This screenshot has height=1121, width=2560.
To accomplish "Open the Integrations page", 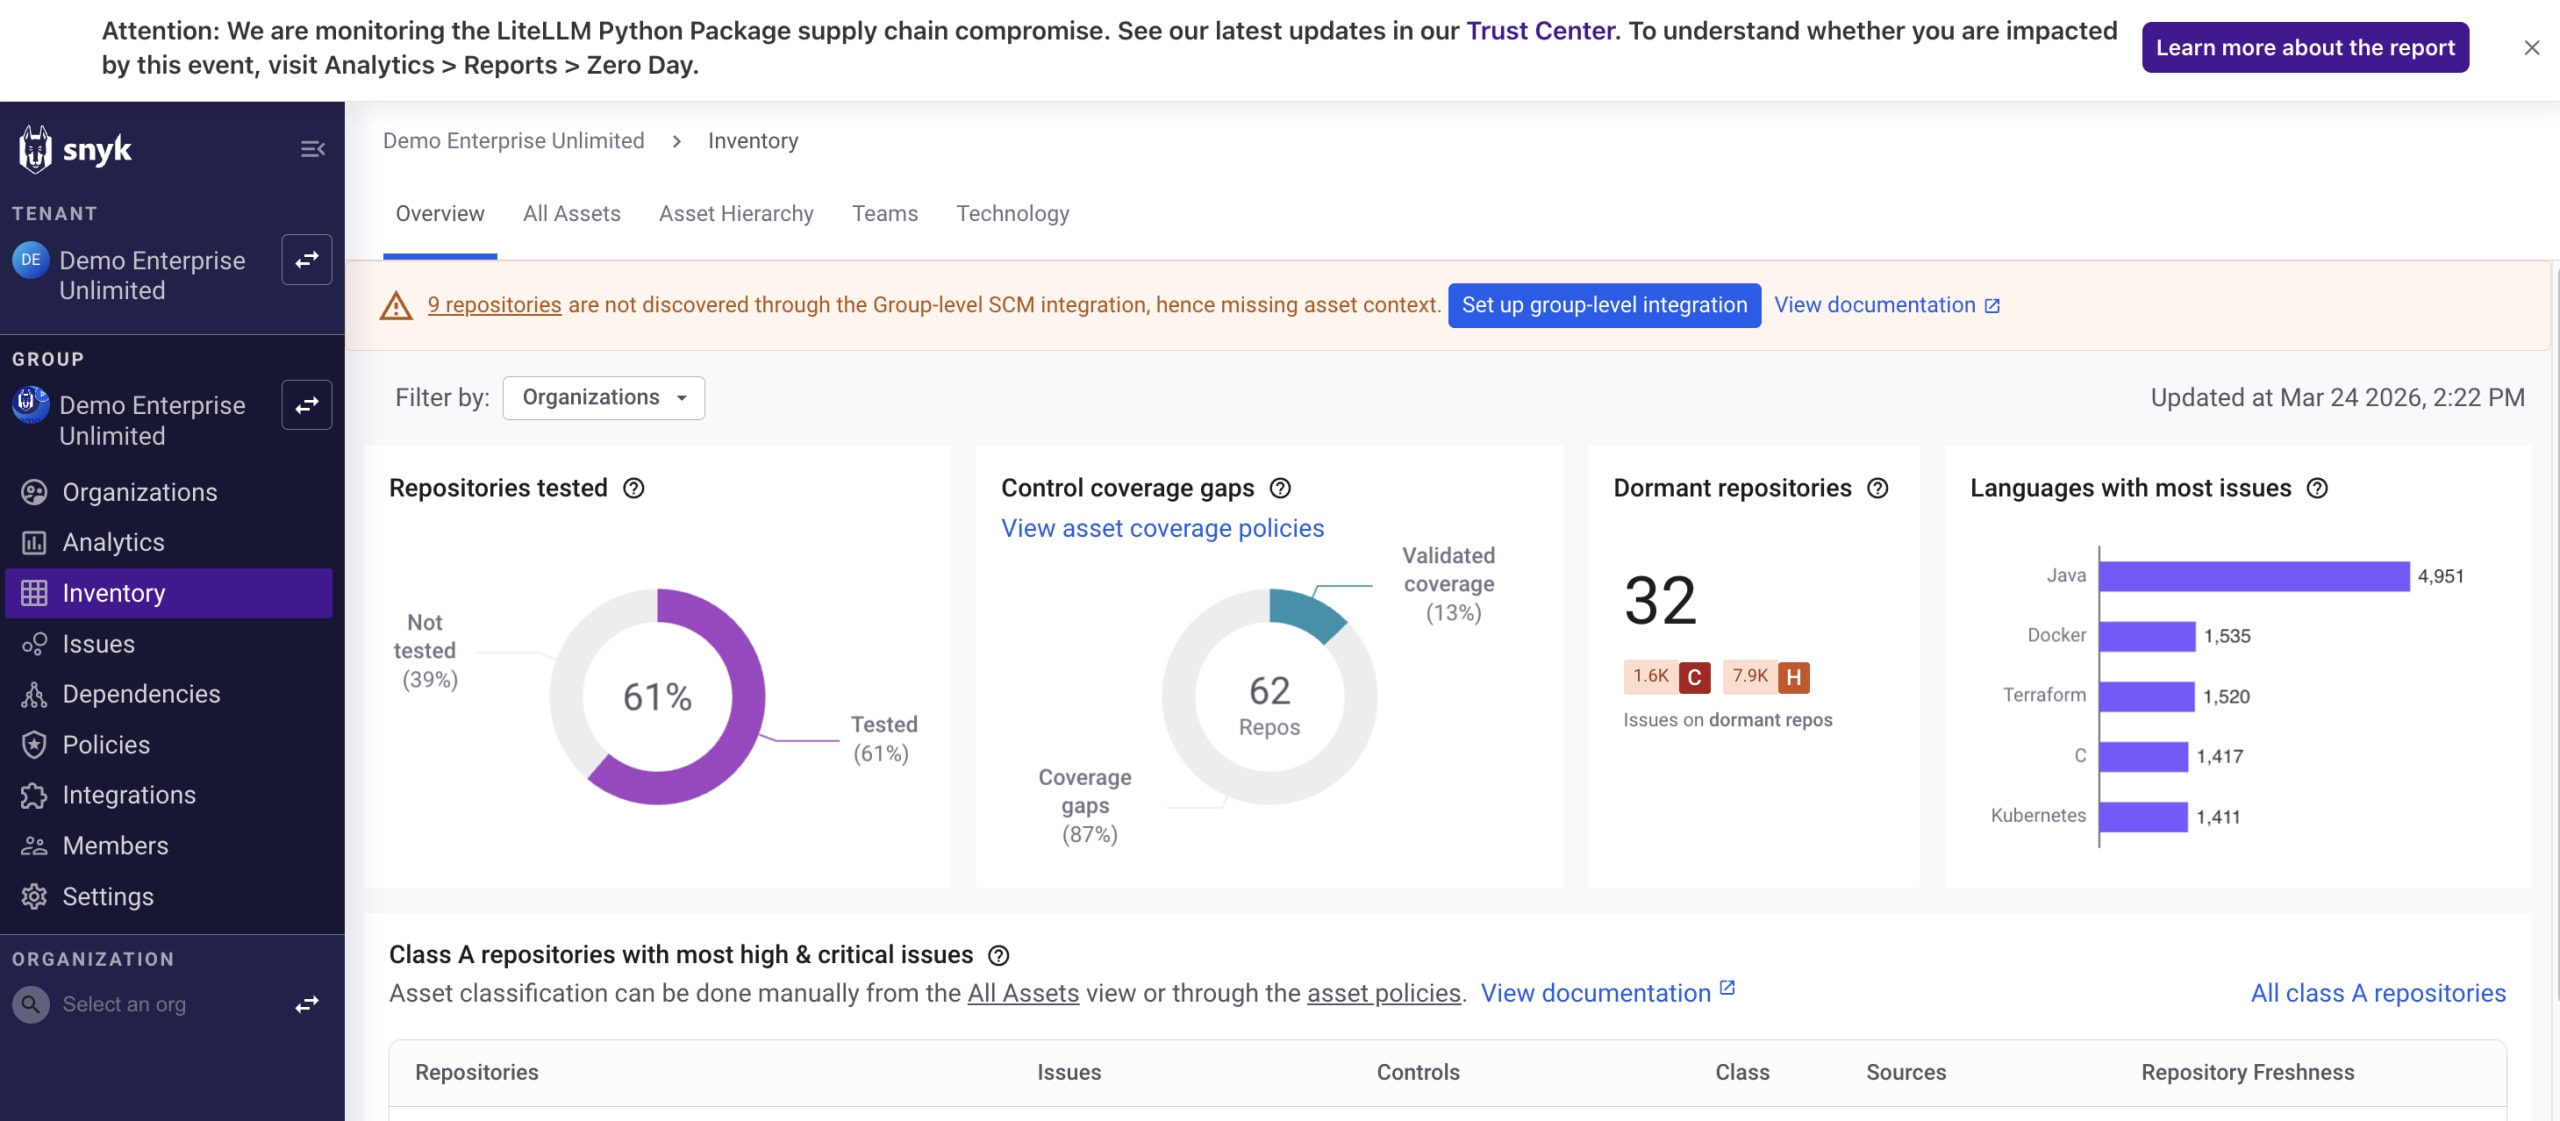I will pos(129,794).
